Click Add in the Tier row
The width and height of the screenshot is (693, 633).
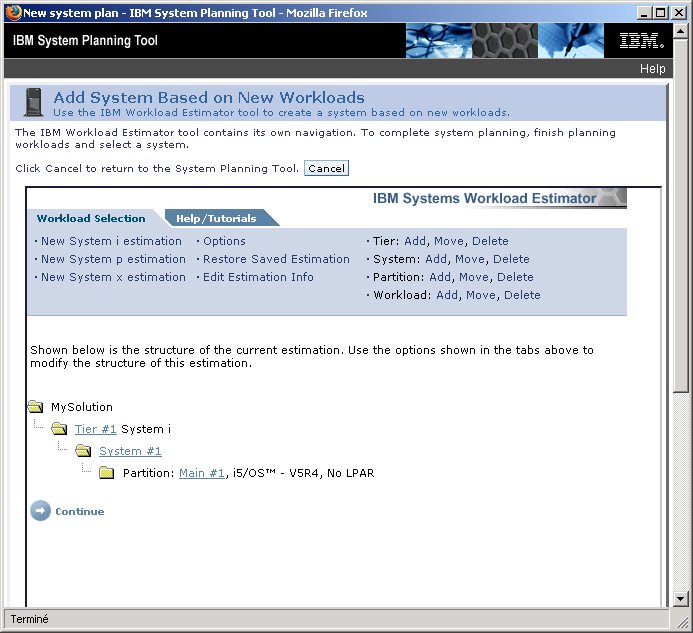[x=415, y=241]
